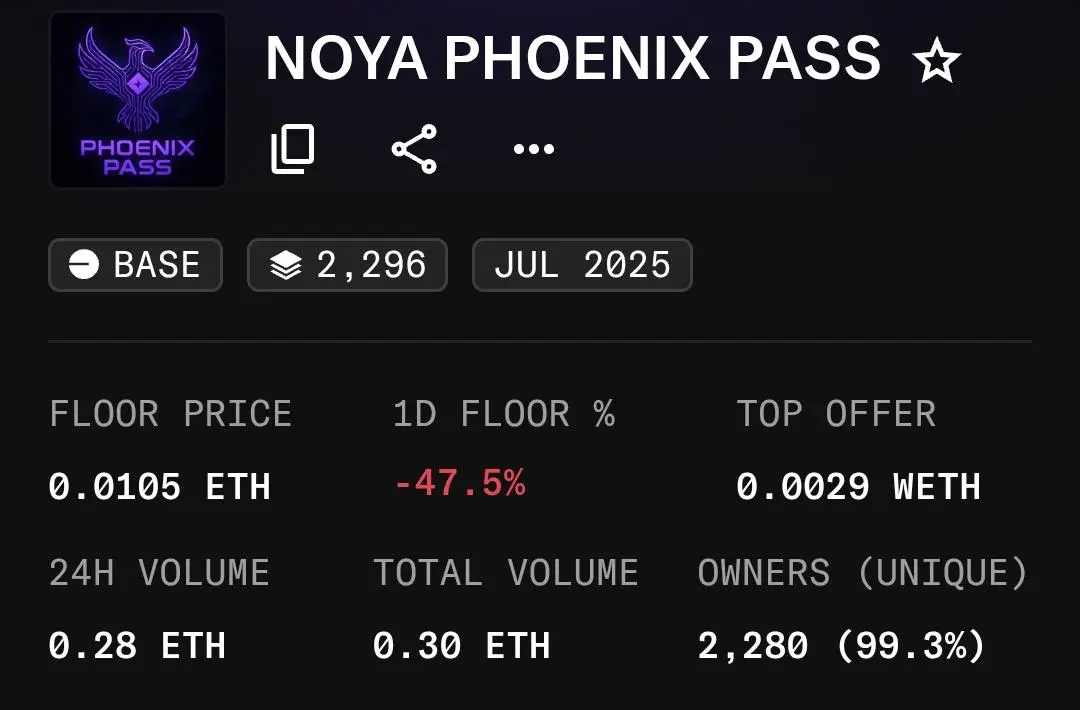Screen dimensions: 1080x710
Task: Open the OWNERS (UNIQUE) stat label
Action: 862,573
